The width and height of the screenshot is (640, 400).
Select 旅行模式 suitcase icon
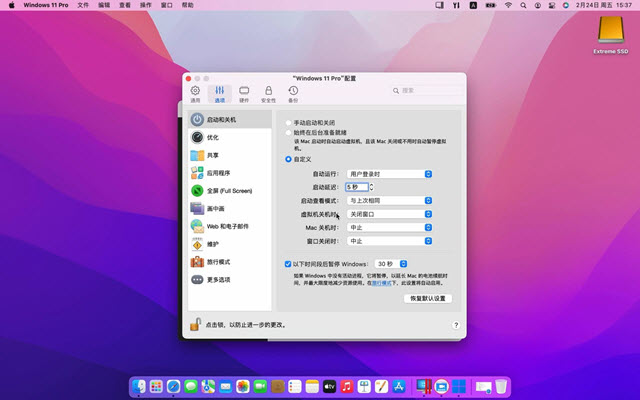pos(197,262)
